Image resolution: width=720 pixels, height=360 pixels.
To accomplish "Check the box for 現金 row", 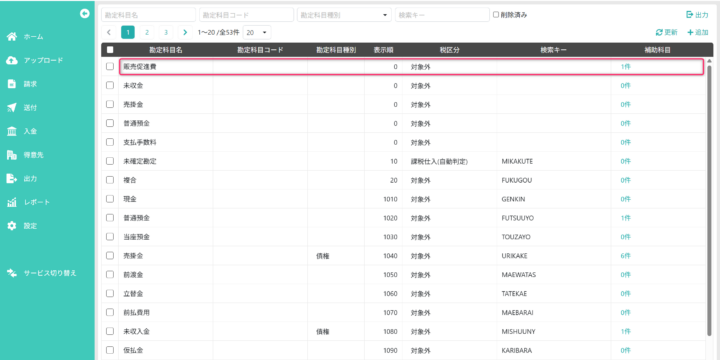I will click(x=110, y=199).
